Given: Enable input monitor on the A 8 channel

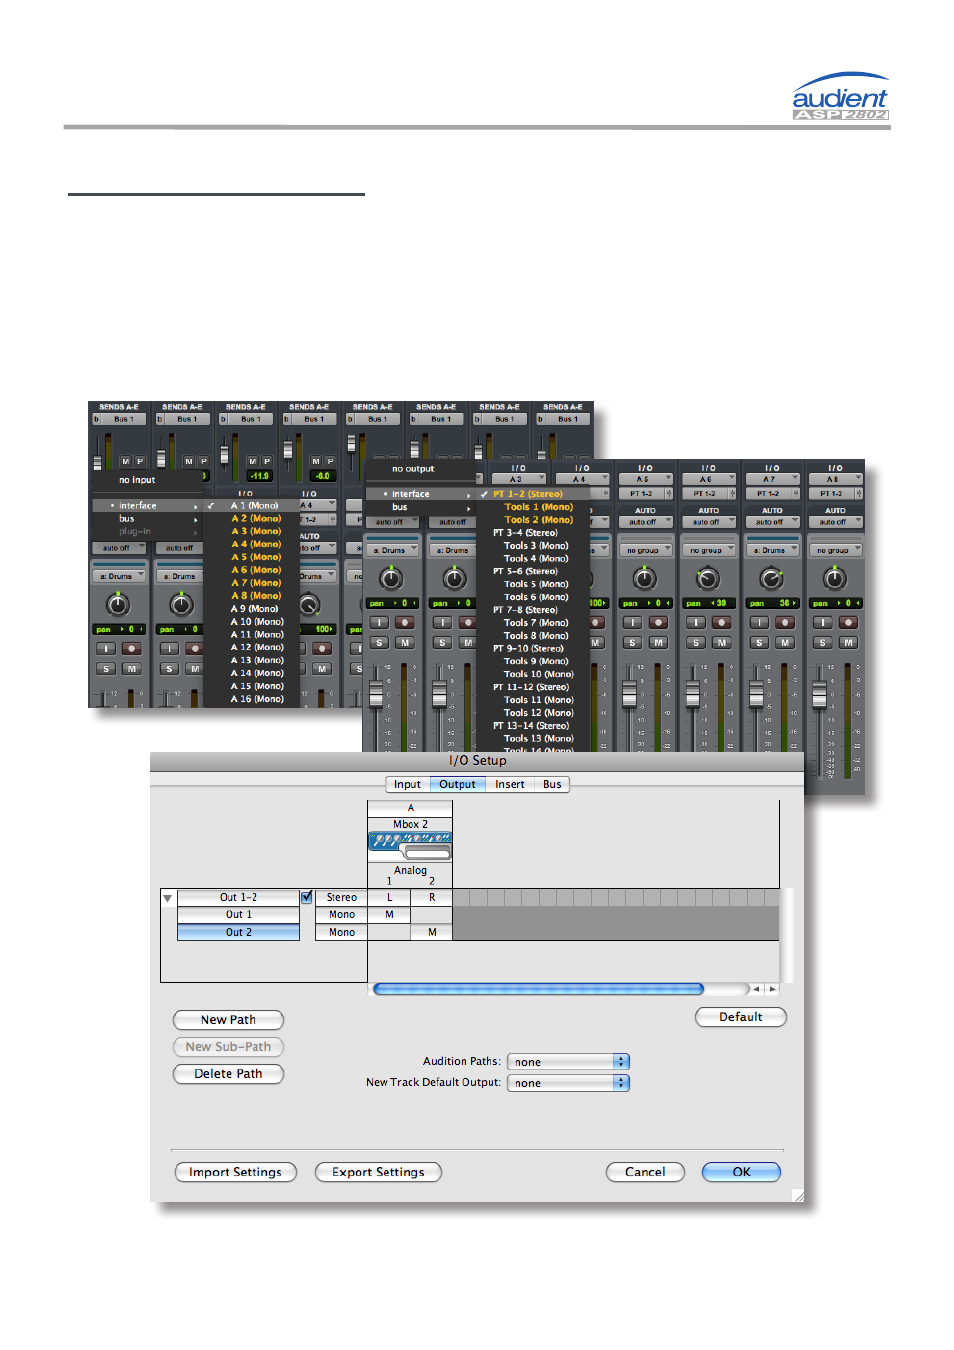Looking at the screenshot, I should tap(823, 622).
